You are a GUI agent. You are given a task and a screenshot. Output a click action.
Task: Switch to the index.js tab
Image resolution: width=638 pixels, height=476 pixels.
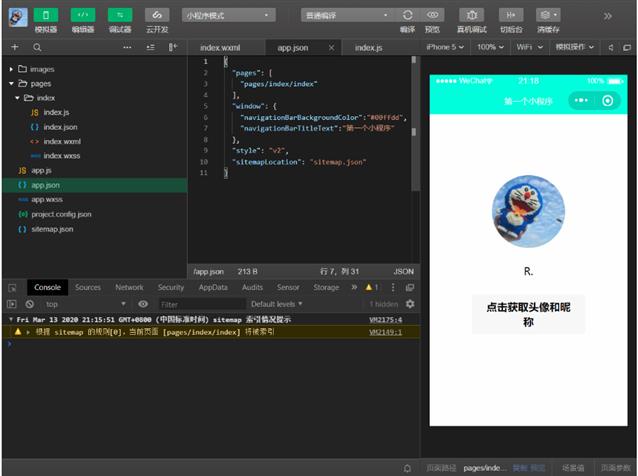tap(368, 48)
